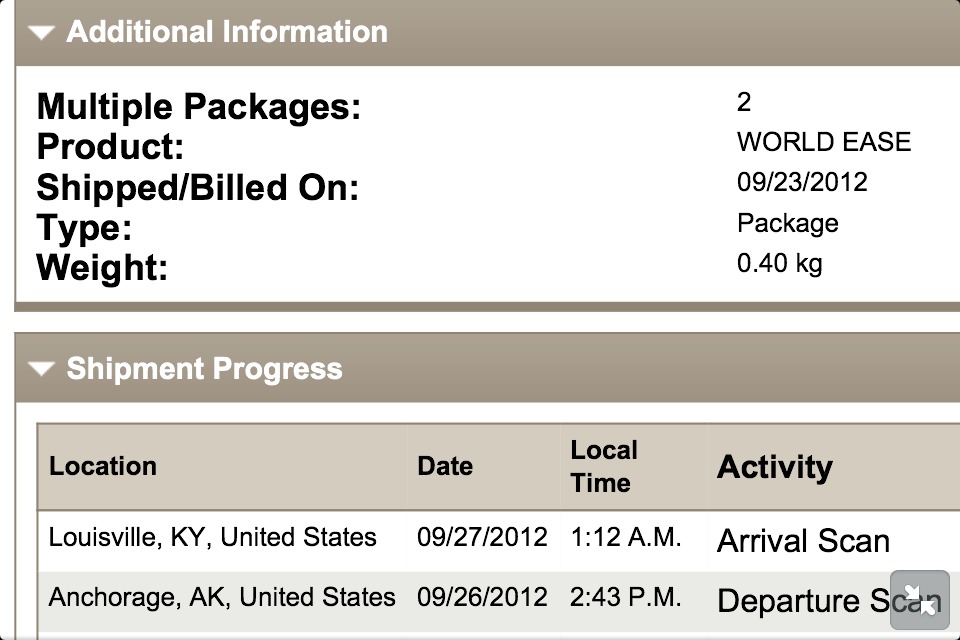Tap the exit fullscreen arrows icon
The image size is (960, 640).
click(x=919, y=599)
